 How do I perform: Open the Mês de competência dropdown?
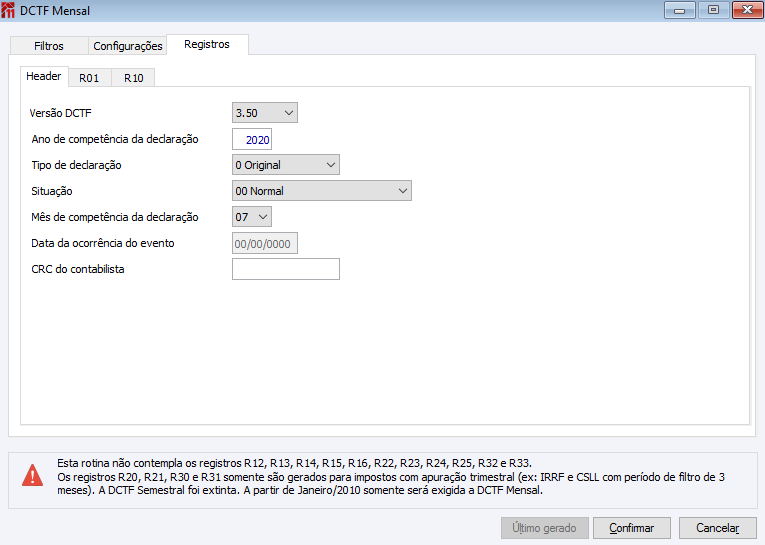pos(252,217)
